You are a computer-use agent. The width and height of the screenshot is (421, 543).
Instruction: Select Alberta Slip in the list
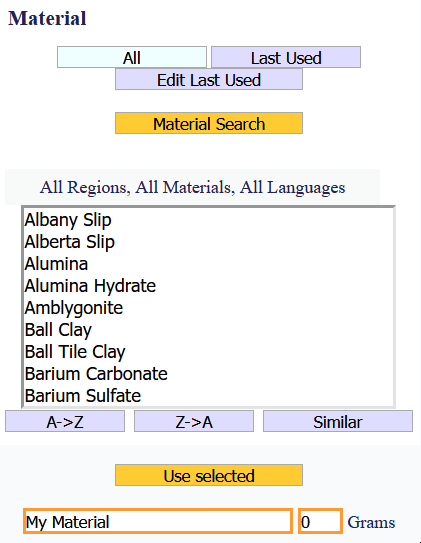point(209,242)
